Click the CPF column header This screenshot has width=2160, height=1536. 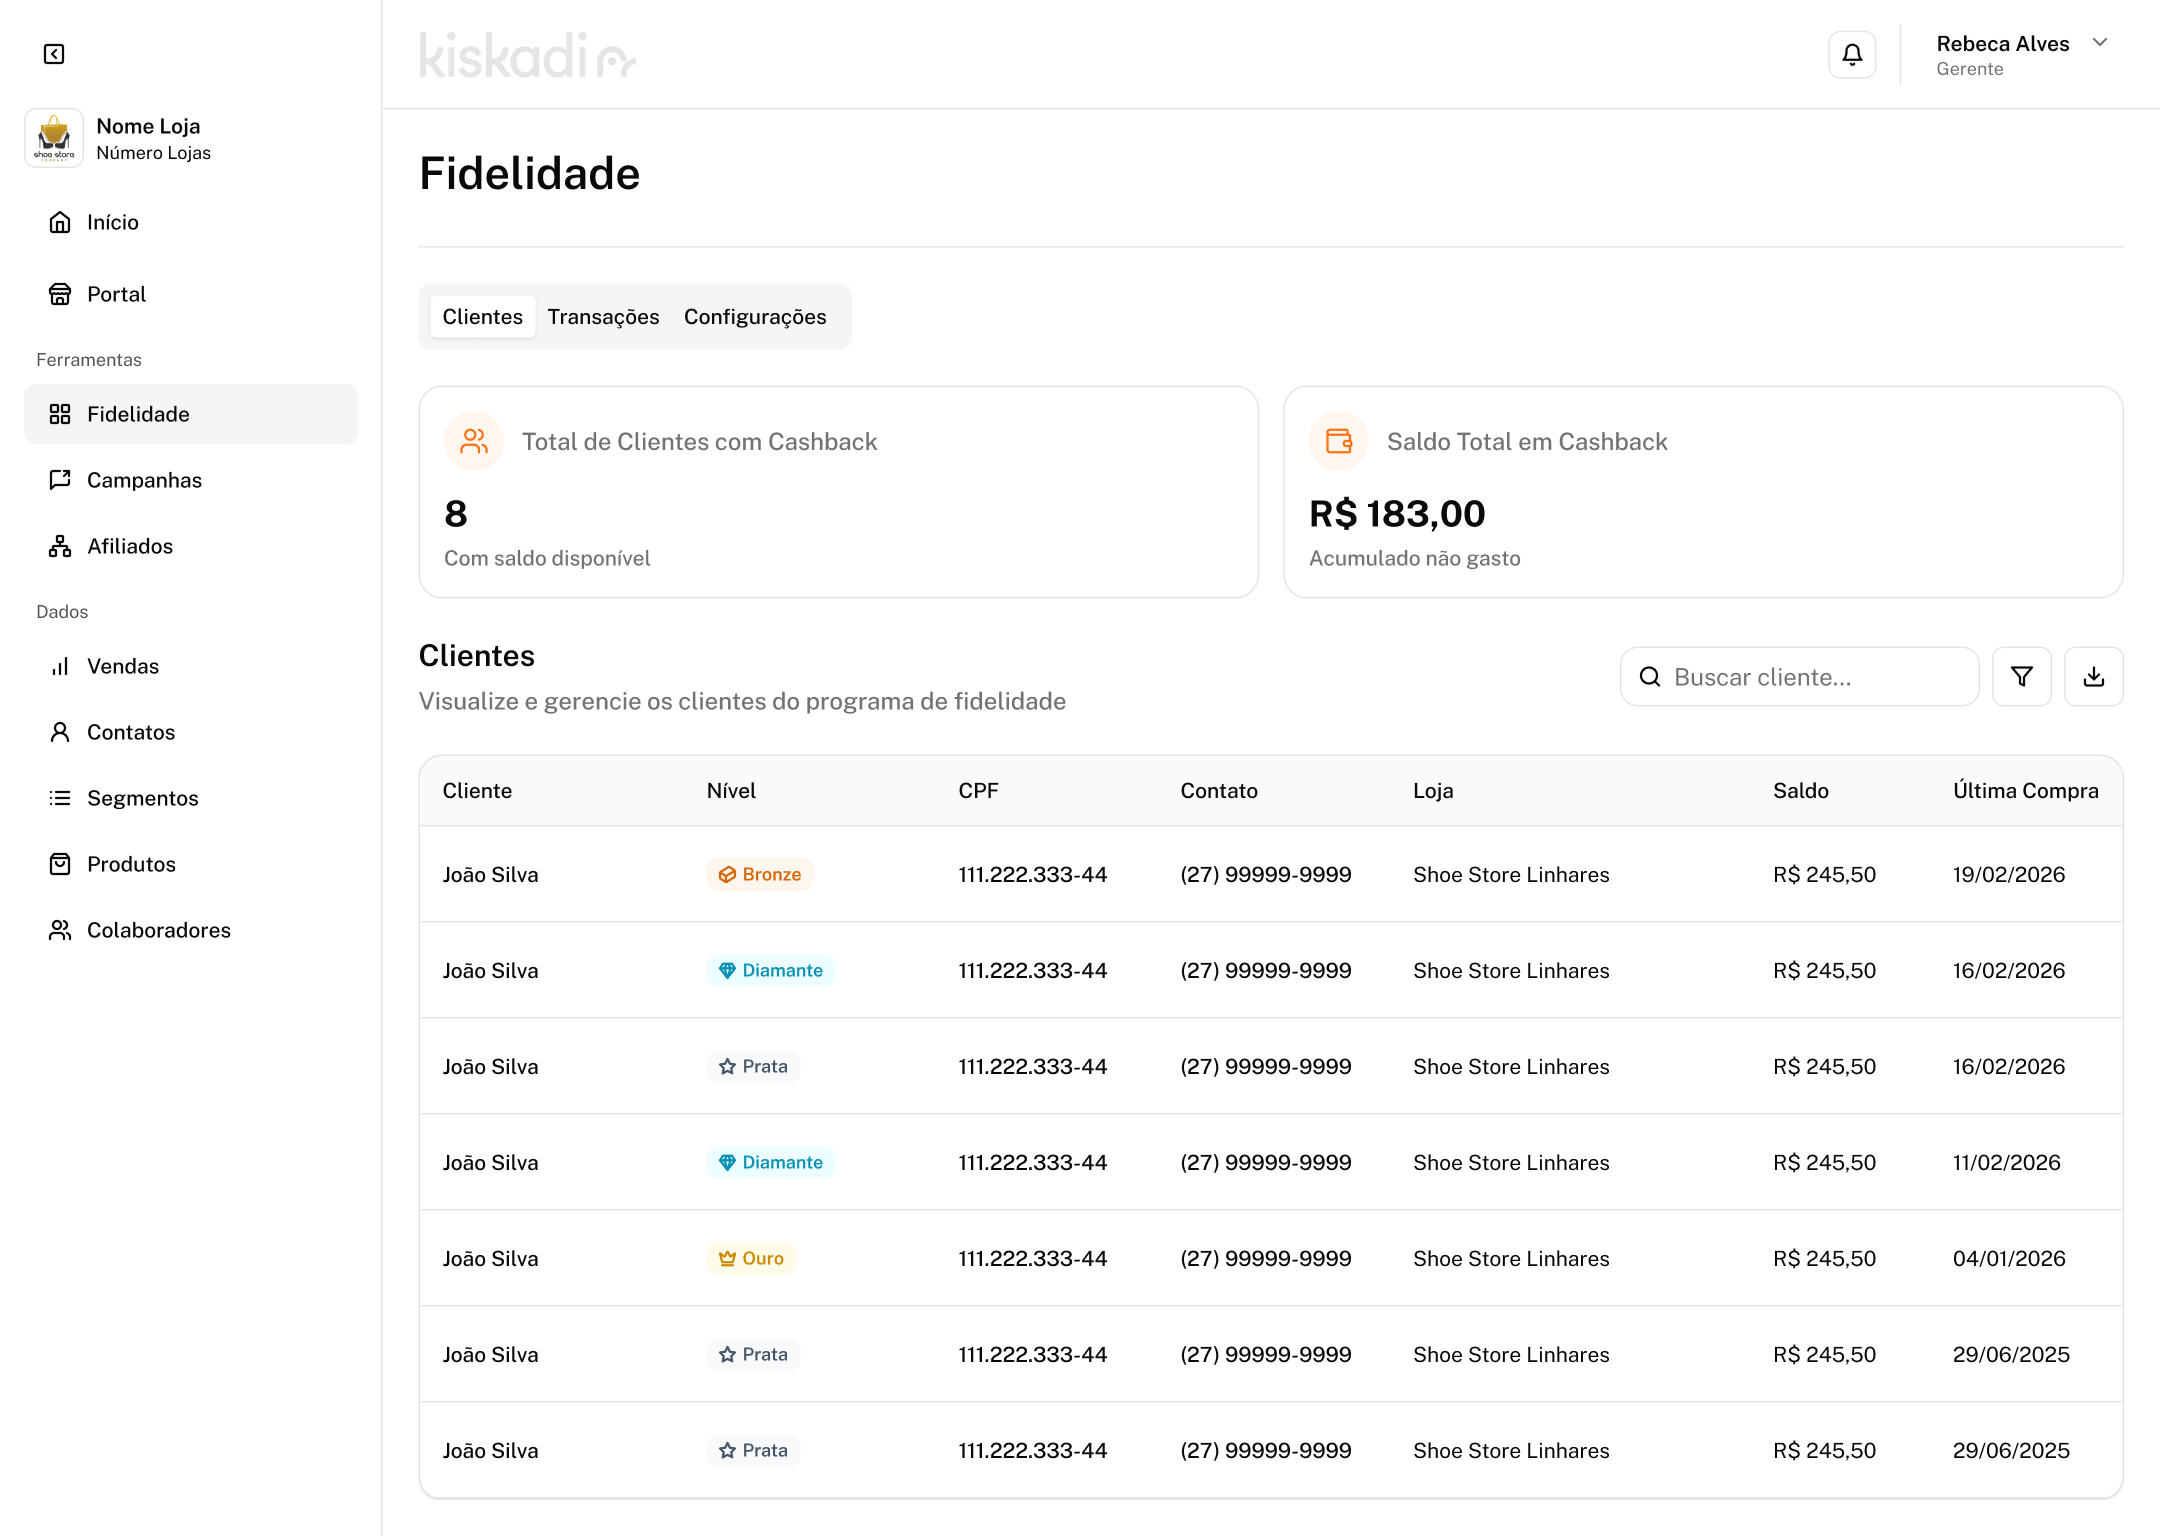pos(978,791)
